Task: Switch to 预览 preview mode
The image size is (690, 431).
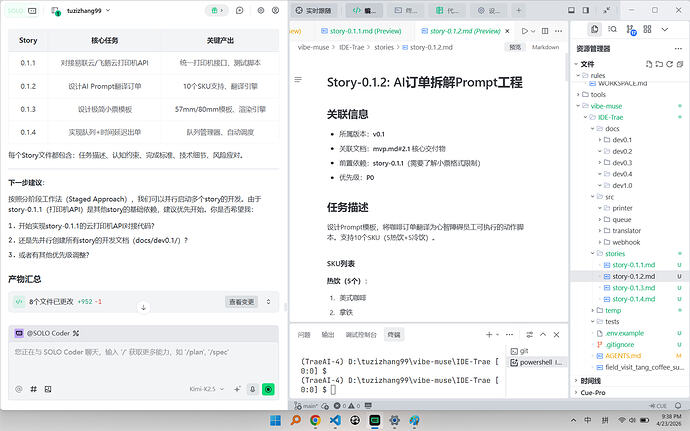Action: pyautogui.click(x=515, y=47)
